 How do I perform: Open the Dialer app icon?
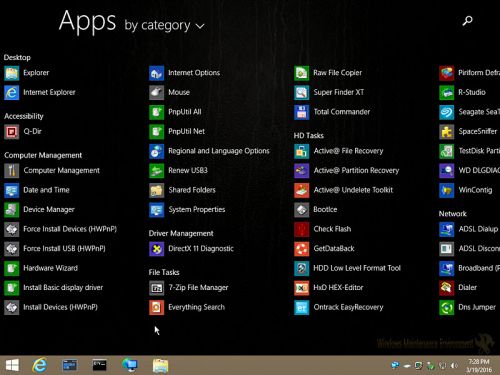click(x=447, y=288)
